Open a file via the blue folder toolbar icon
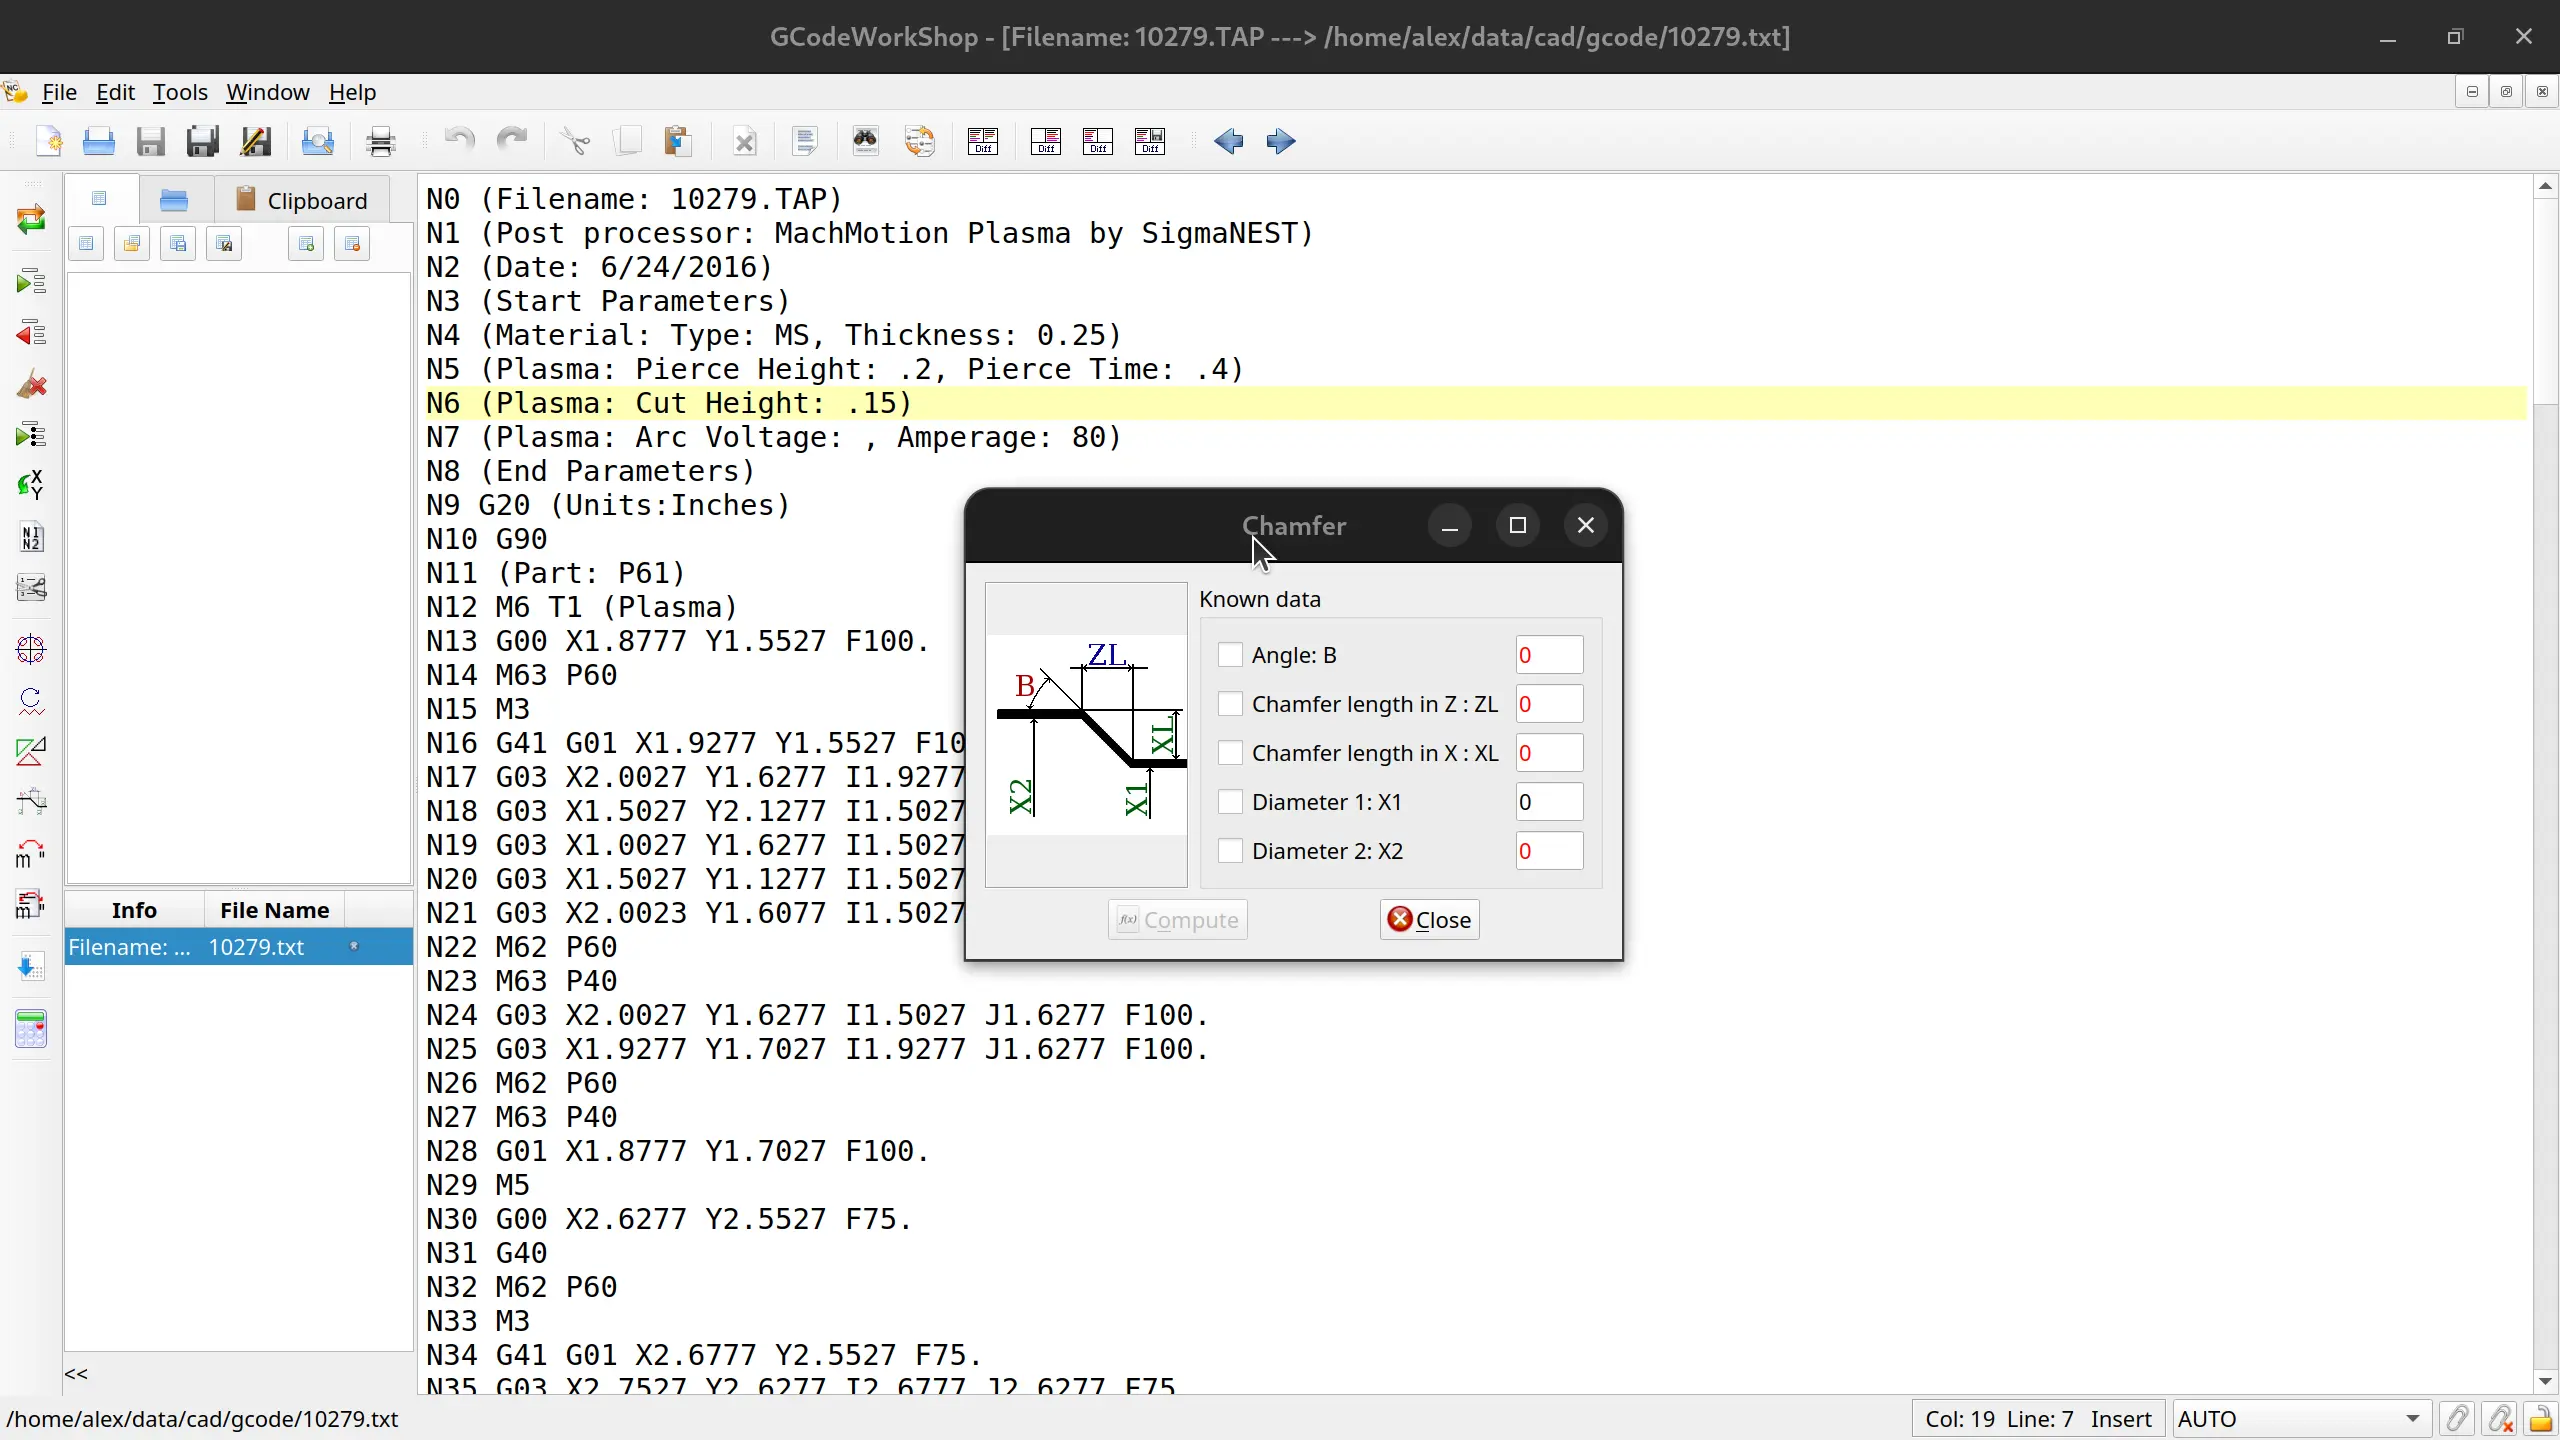 (x=98, y=141)
